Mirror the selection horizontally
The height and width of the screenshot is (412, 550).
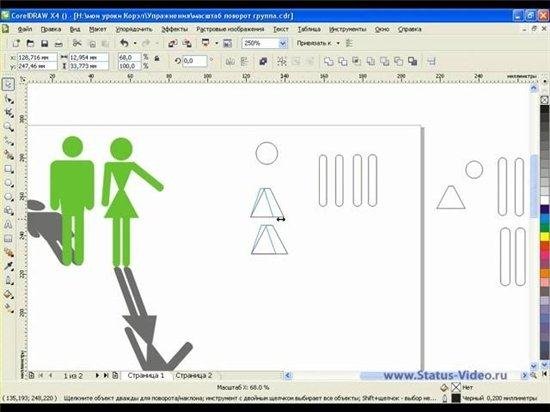[230, 62]
